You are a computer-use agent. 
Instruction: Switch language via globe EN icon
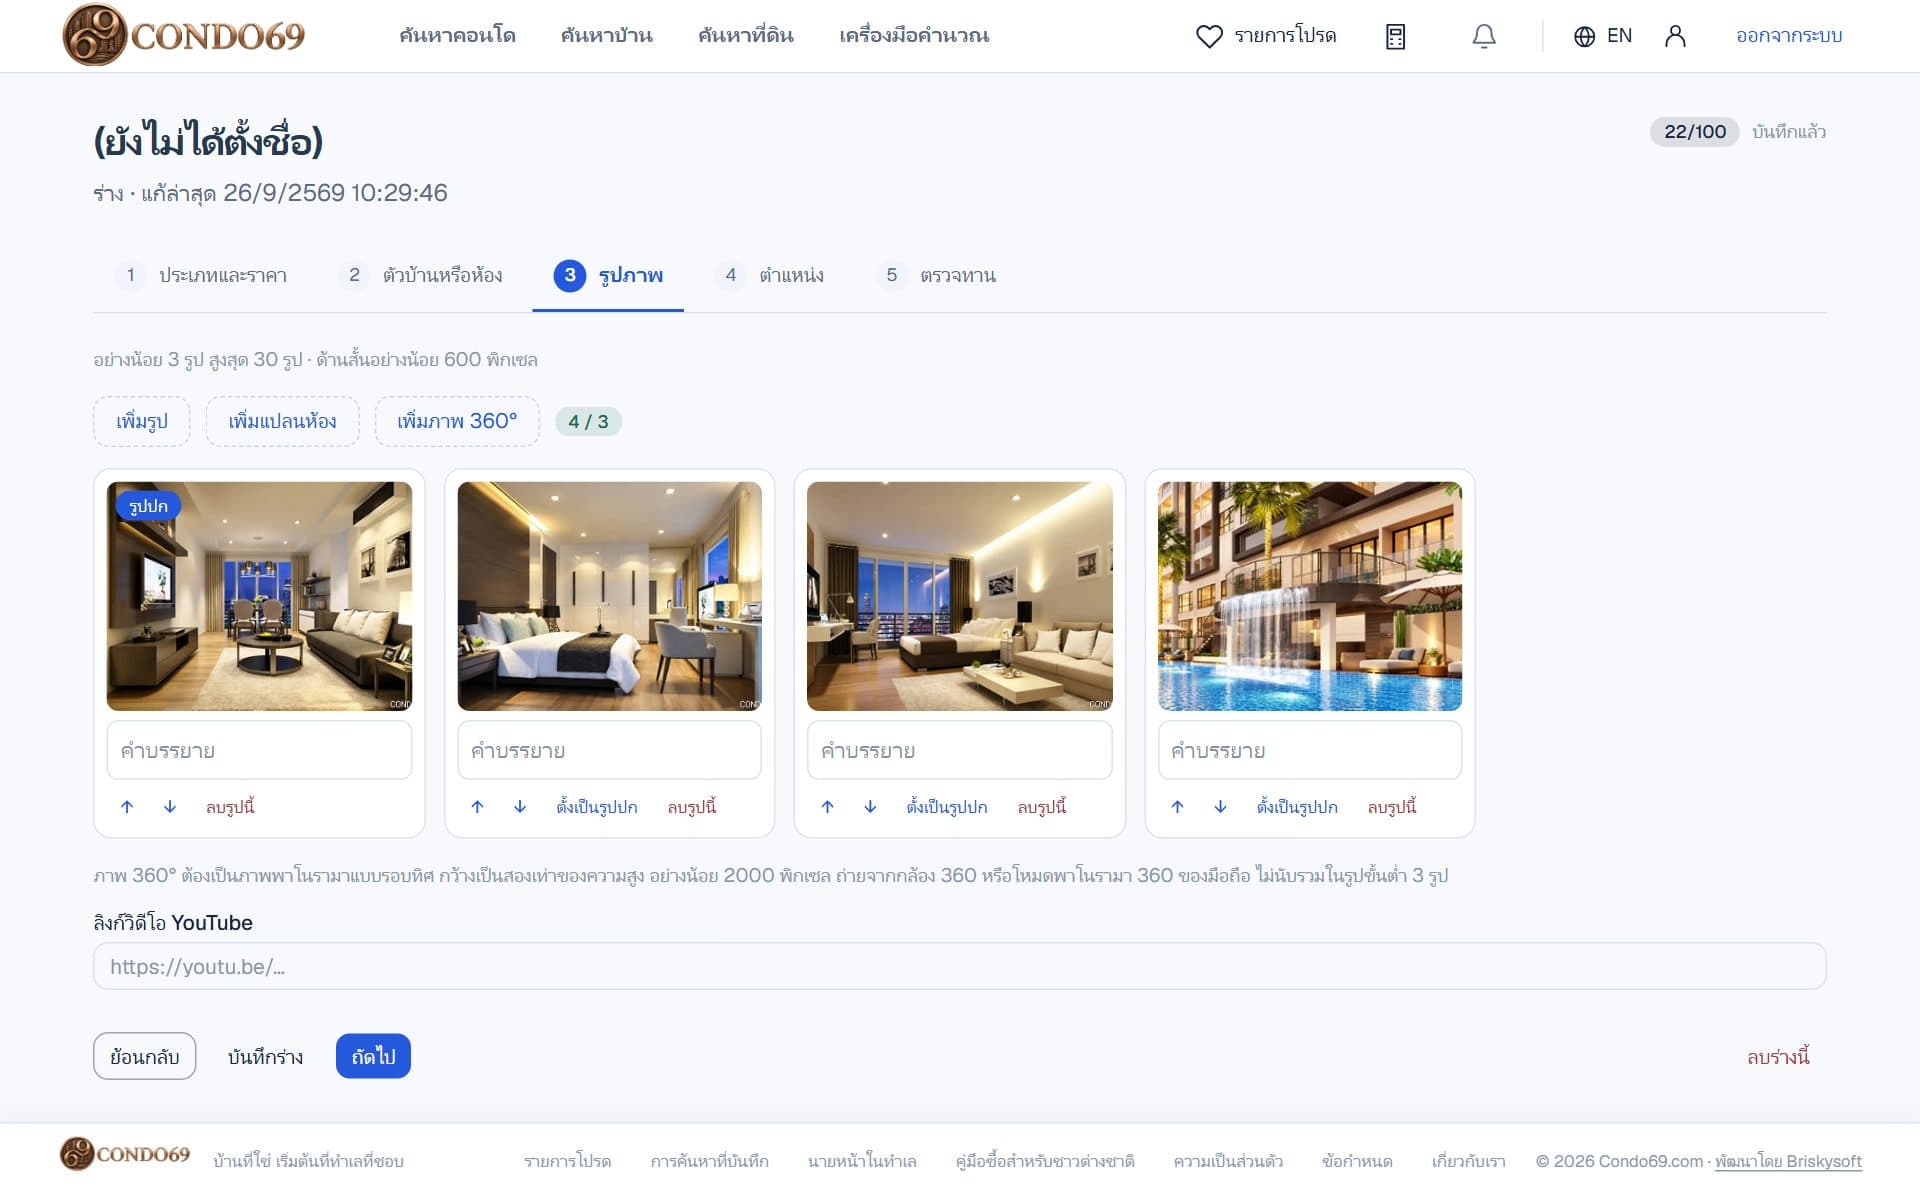(x=1602, y=36)
